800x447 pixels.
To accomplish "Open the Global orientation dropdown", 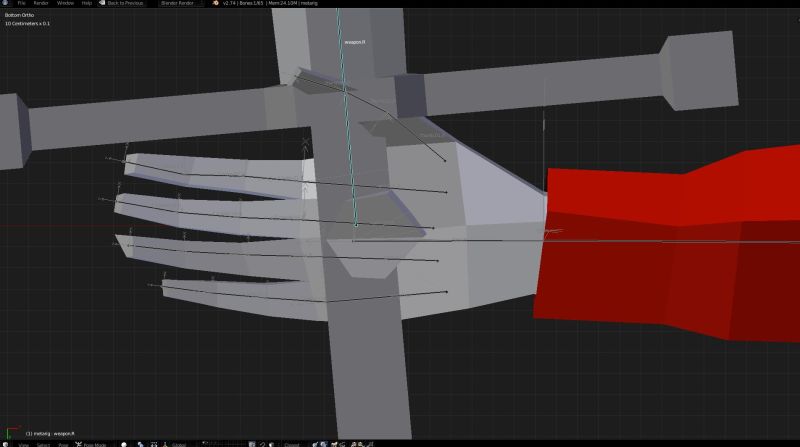I will pyautogui.click(x=181, y=445).
